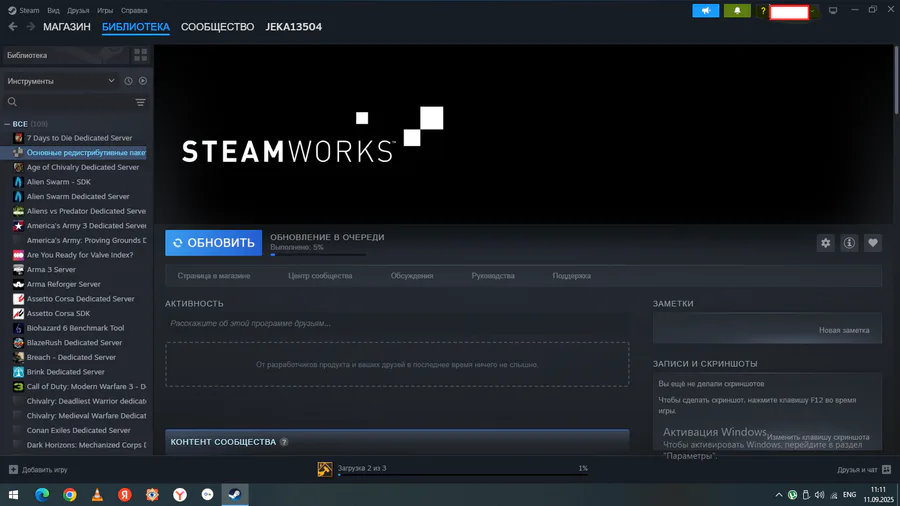Click the activity text input field
This screenshot has height=506, width=900.
(397, 324)
